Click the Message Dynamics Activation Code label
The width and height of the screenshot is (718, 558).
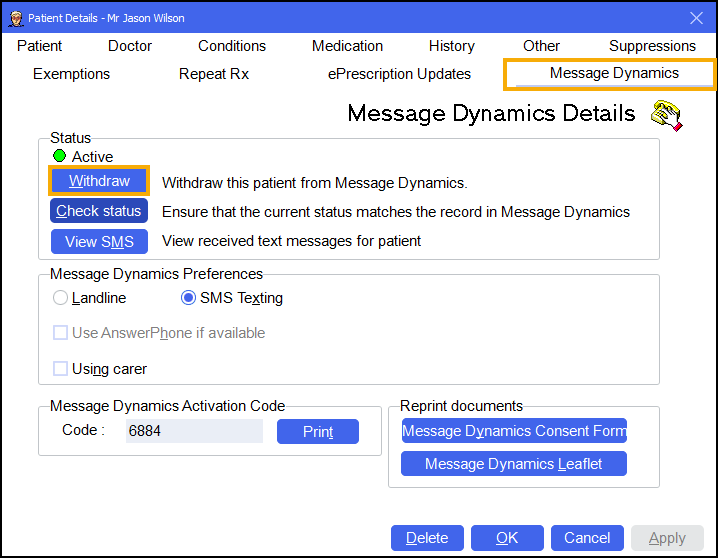point(167,406)
